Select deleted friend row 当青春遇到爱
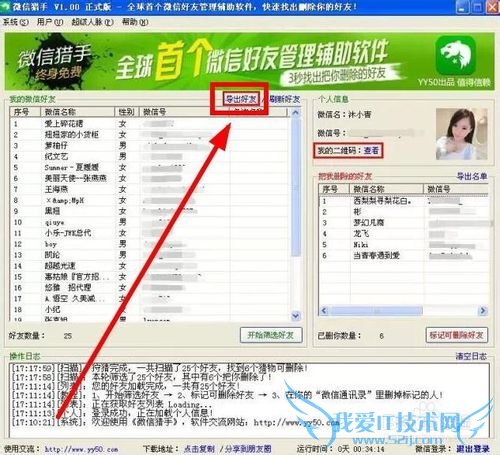 (x=404, y=256)
